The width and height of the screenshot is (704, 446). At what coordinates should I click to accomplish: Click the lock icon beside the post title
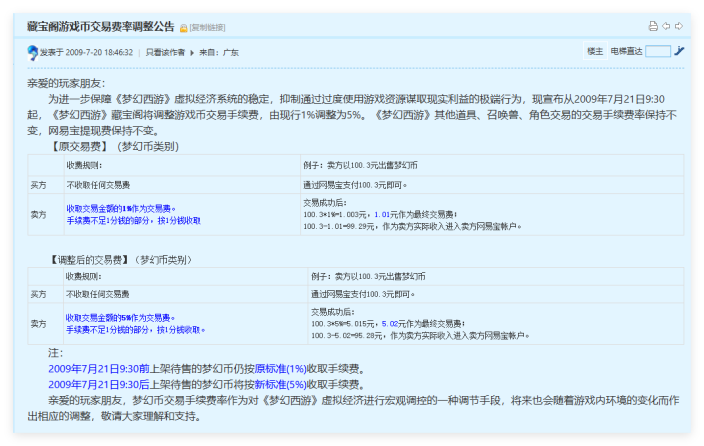[184, 28]
